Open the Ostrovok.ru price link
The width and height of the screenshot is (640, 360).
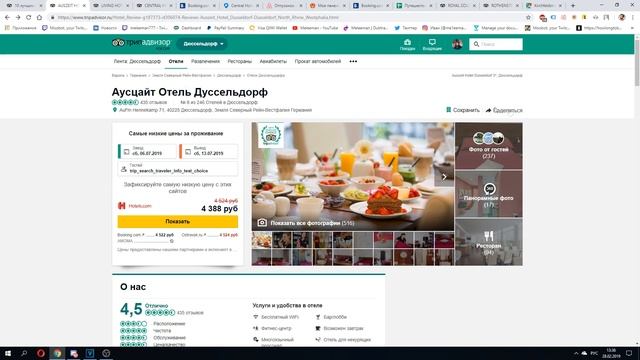[x=209, y=235]
